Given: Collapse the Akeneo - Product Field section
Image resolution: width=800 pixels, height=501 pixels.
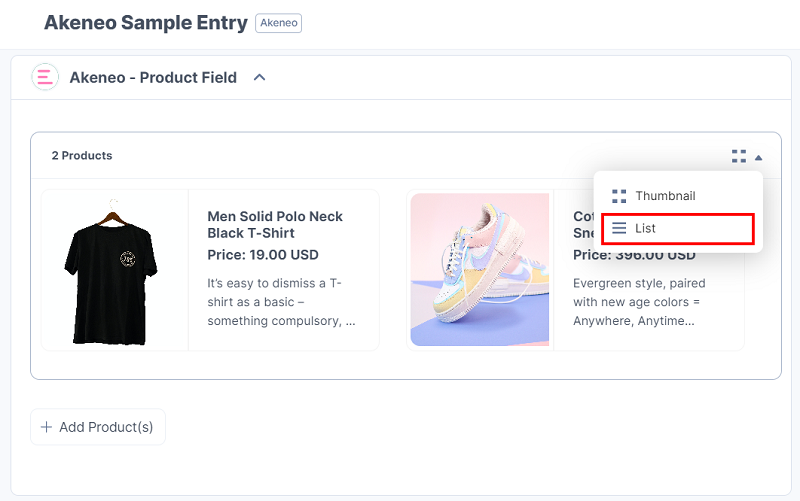Looking at the screenshot, I should click(x=260, y=78).
